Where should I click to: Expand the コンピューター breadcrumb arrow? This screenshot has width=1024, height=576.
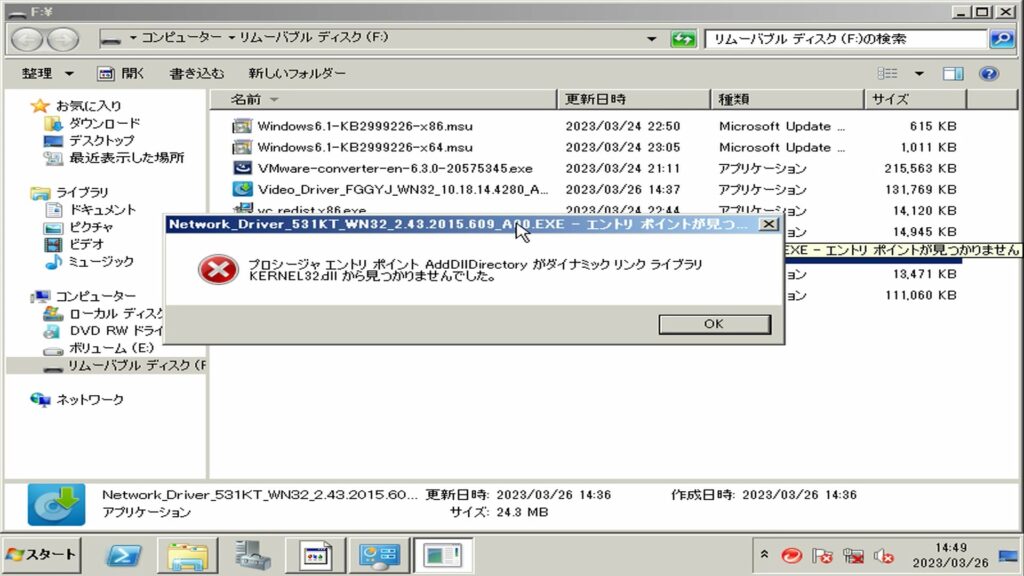click(231, 38)
